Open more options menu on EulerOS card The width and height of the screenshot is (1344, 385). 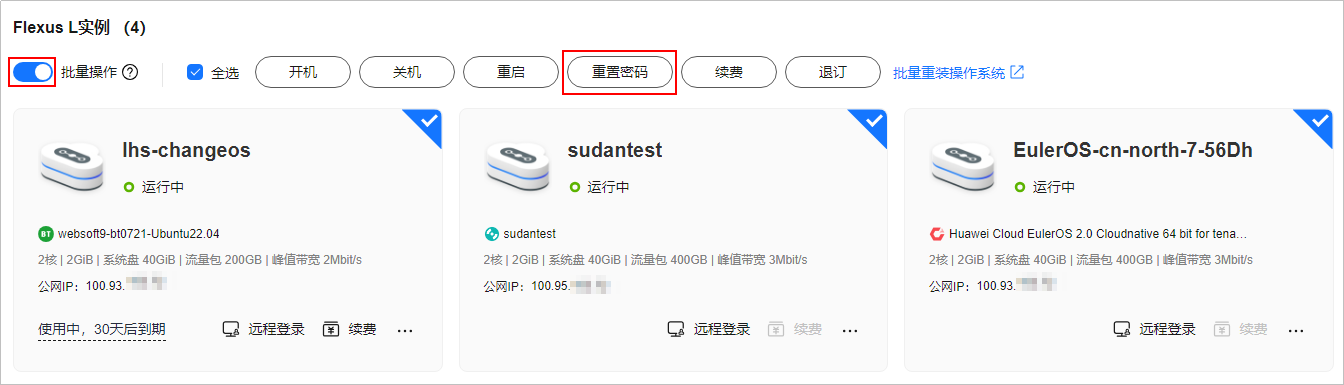1296,330
